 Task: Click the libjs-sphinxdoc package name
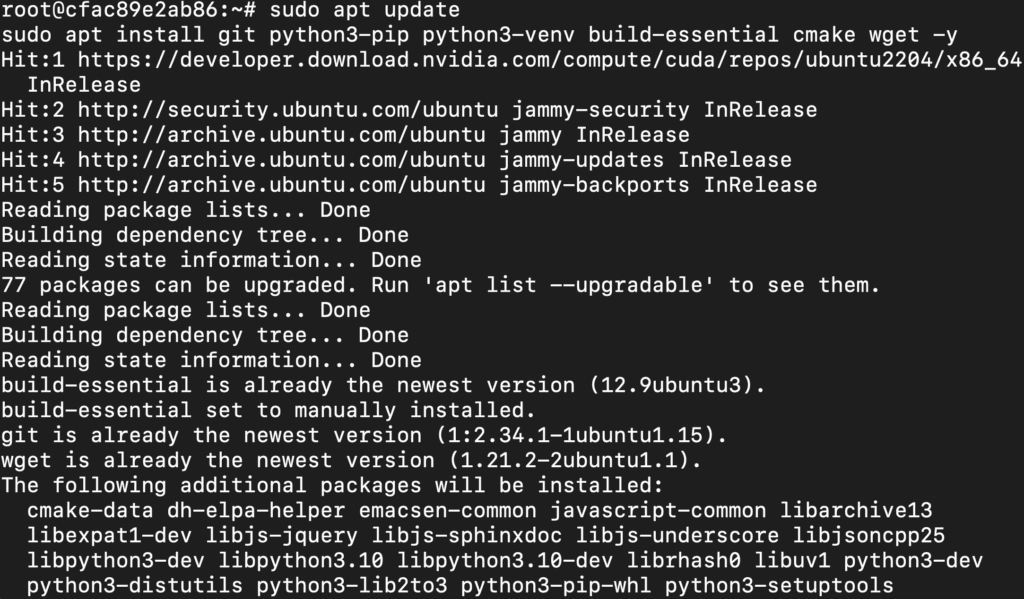point(467,536)
